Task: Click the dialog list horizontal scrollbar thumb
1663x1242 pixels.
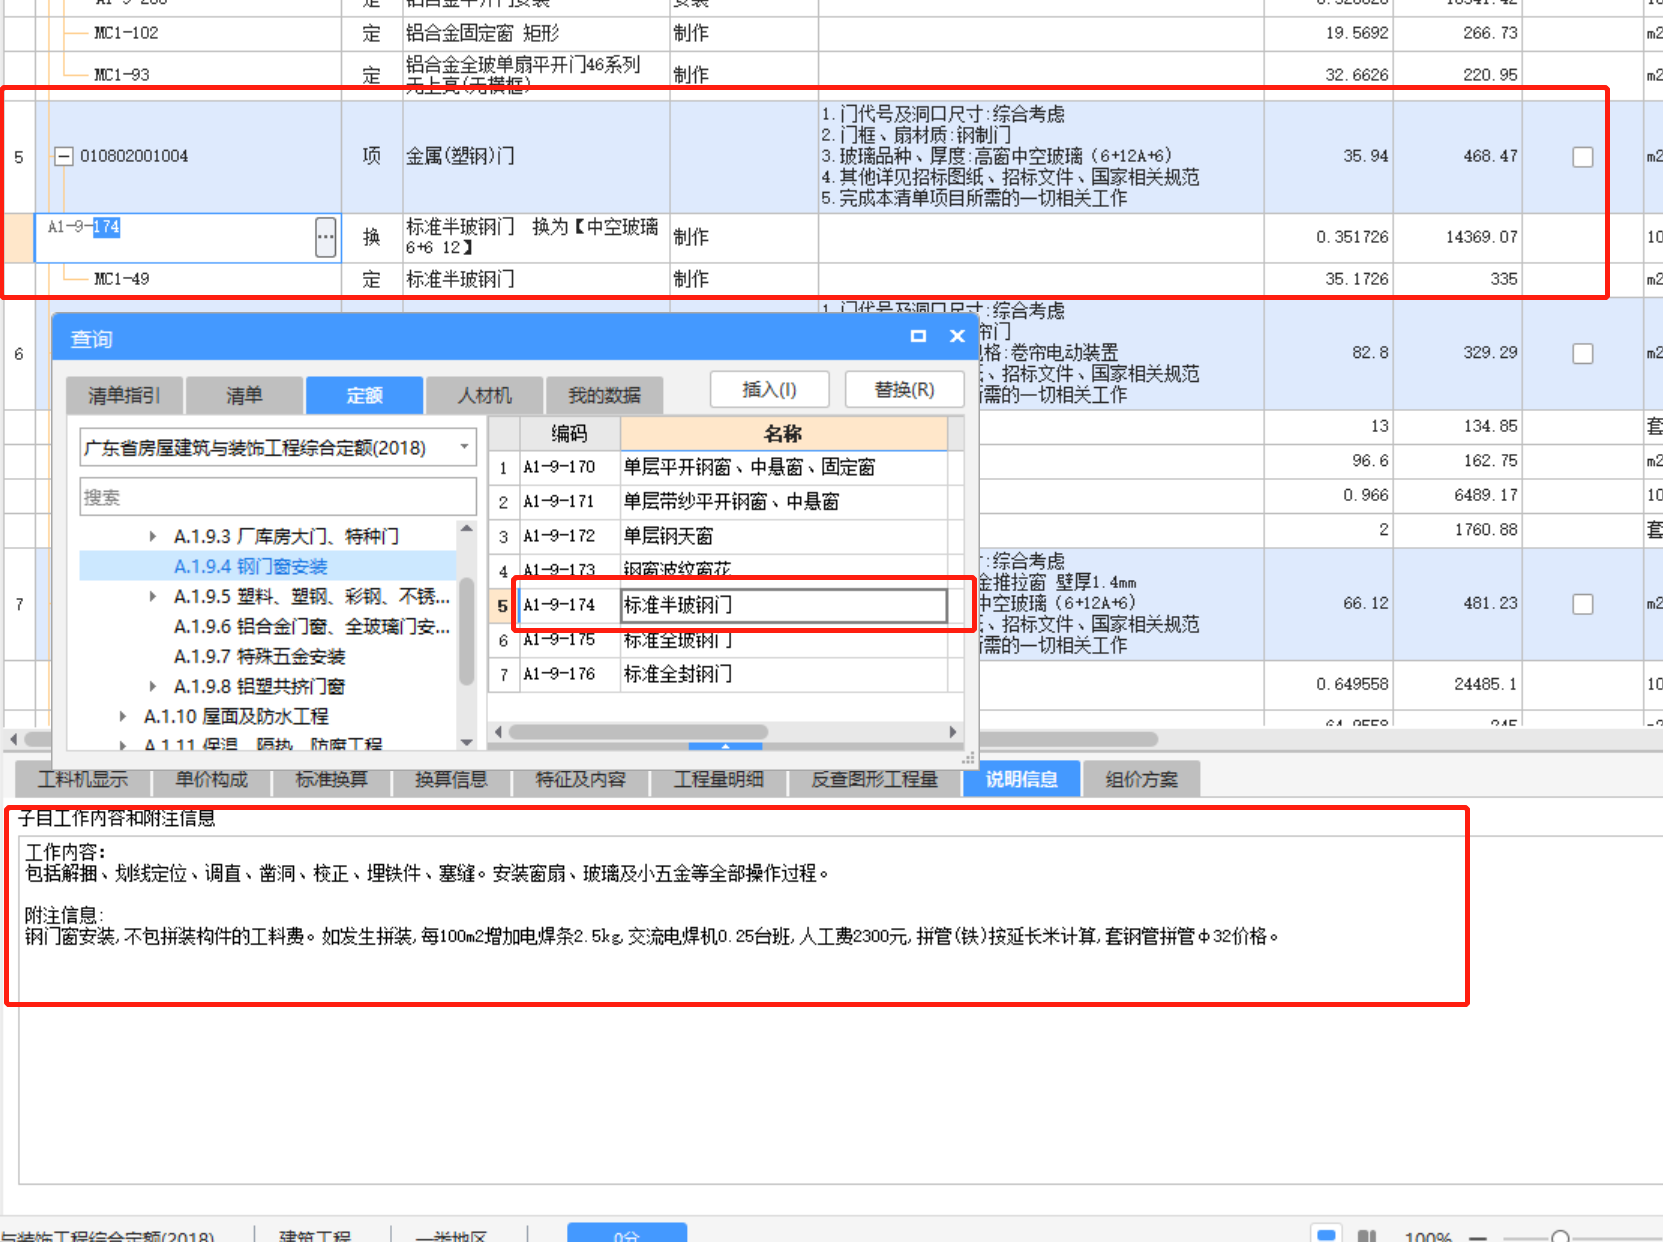Action: pyautogui.click(x=638, y=732)
